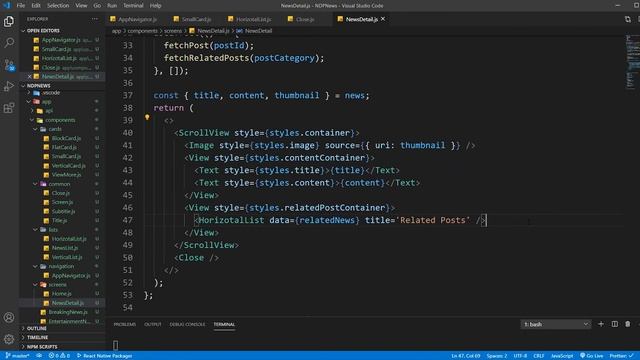Open the Accounts icon in the activity bar
Image resolution: width=640 pixels, height=360 pixels.
tap(9, 317)
